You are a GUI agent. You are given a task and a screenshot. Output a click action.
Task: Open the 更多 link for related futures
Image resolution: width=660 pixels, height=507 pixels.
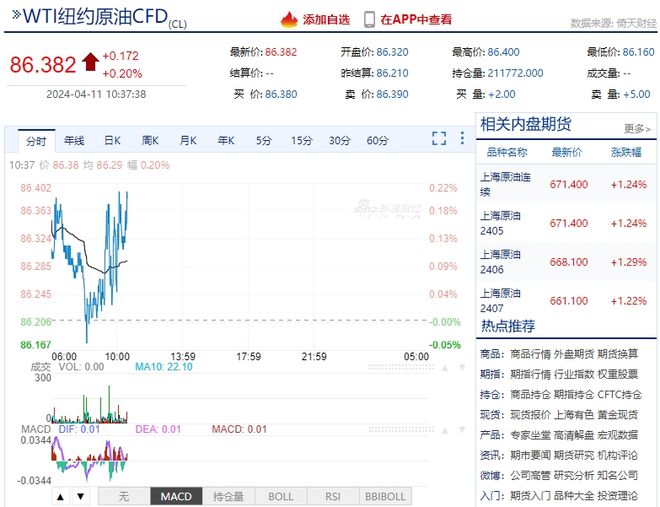(x=637, y=128)
